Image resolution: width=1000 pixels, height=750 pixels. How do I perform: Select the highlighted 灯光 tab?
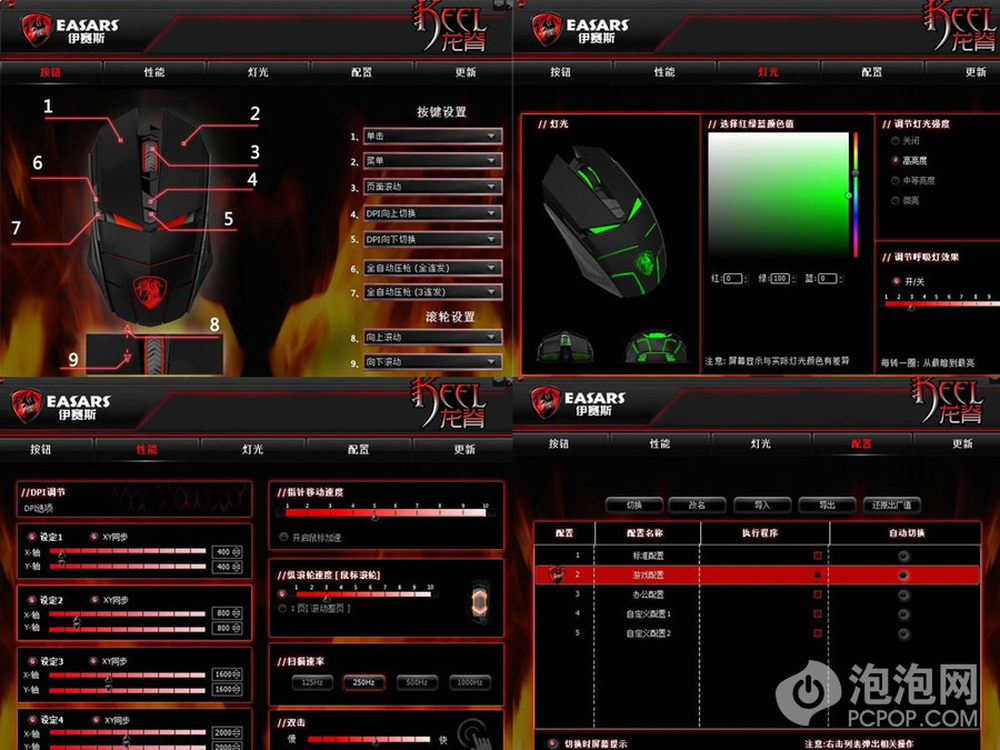(768, 72)
